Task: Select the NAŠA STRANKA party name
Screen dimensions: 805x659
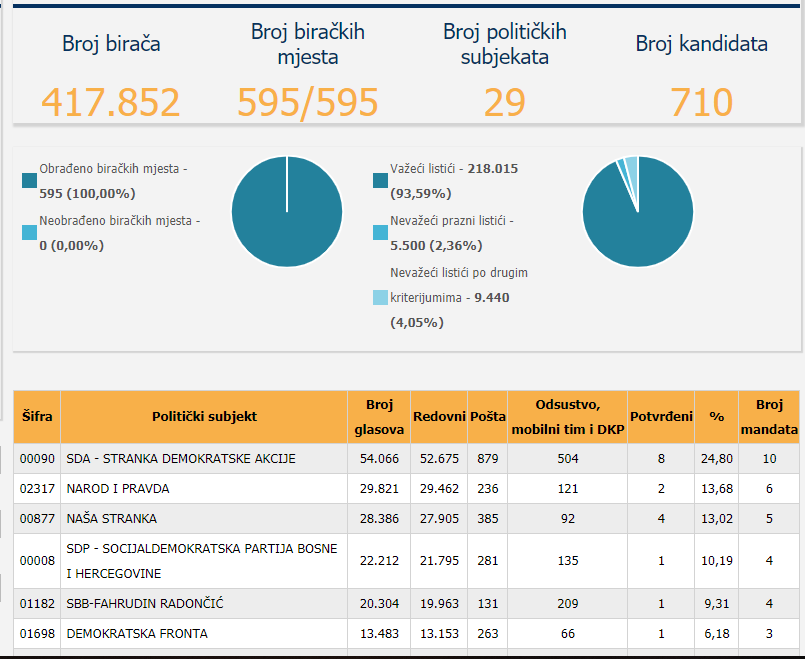Action: point(111,518)
